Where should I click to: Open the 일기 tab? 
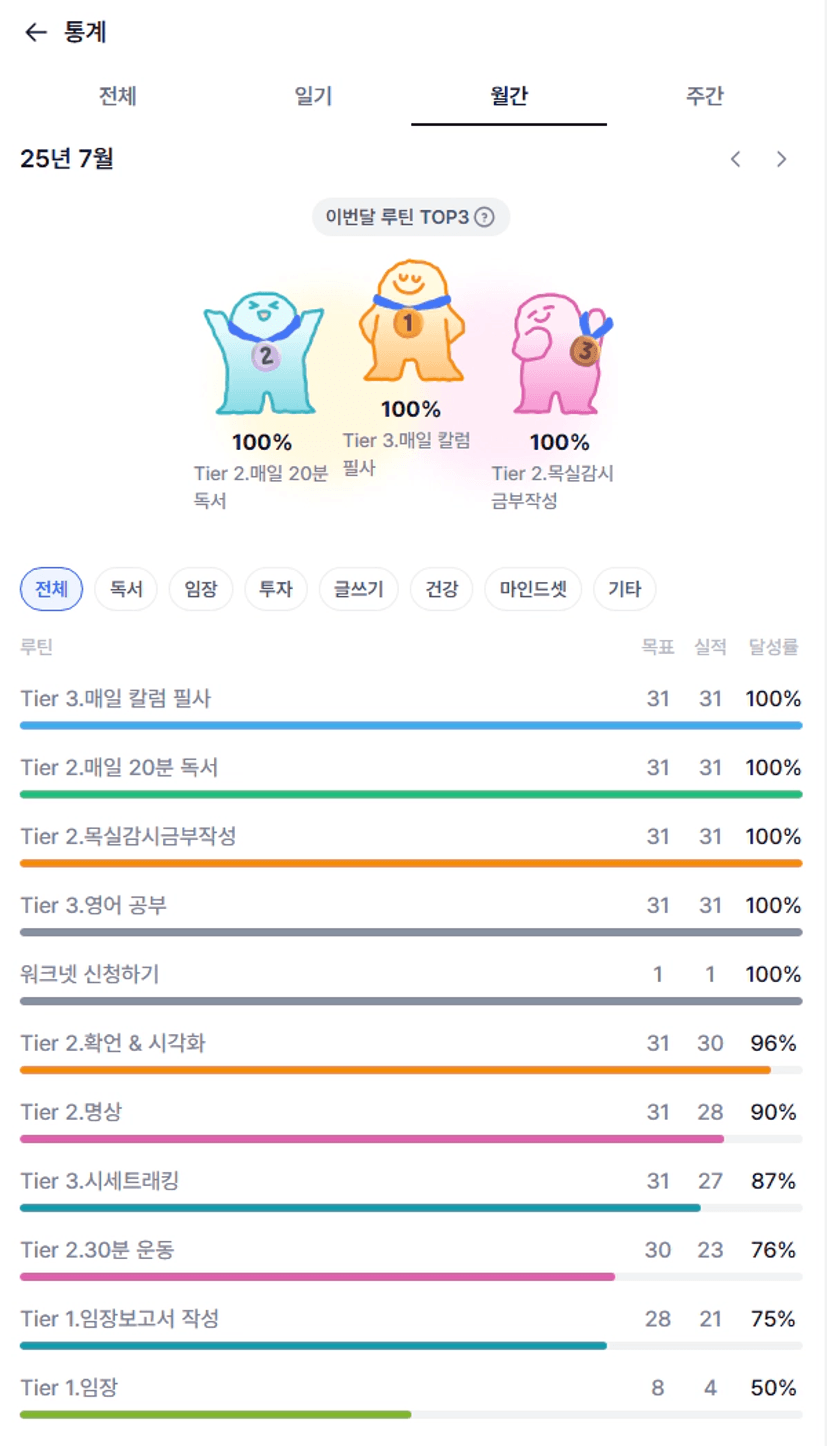tap(313, 96)
